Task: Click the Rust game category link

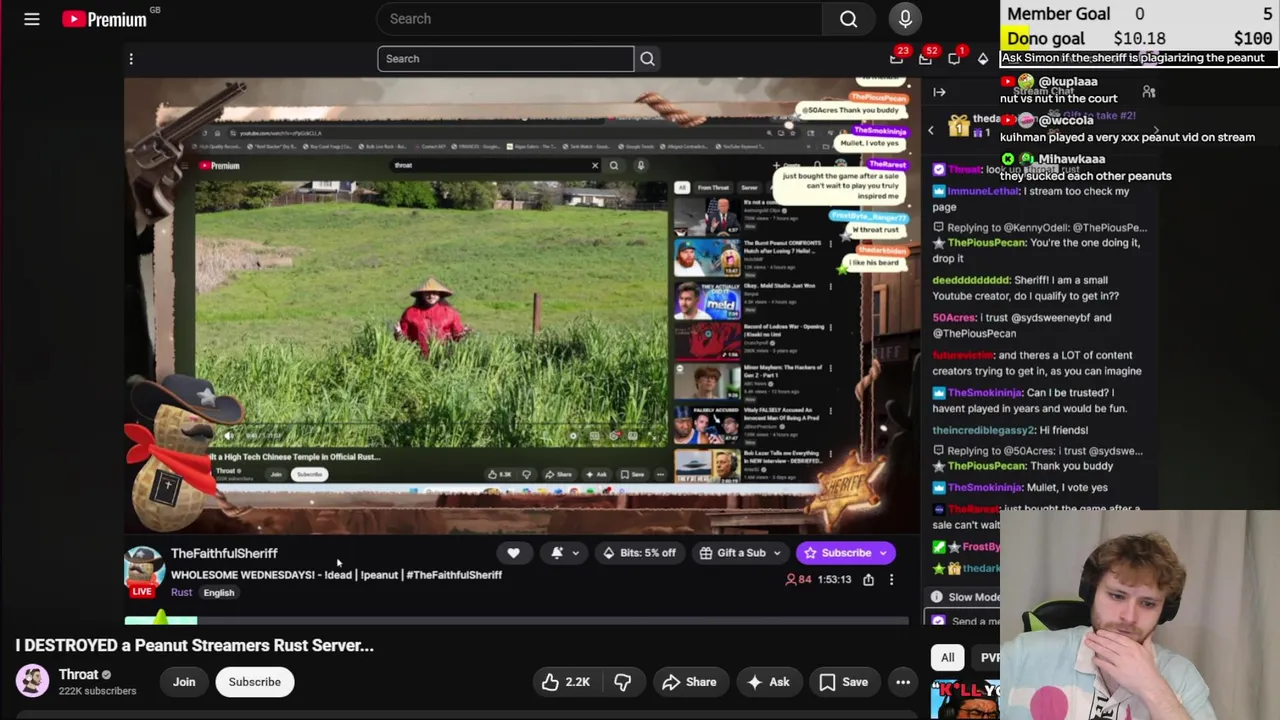Action: [181, 592]
